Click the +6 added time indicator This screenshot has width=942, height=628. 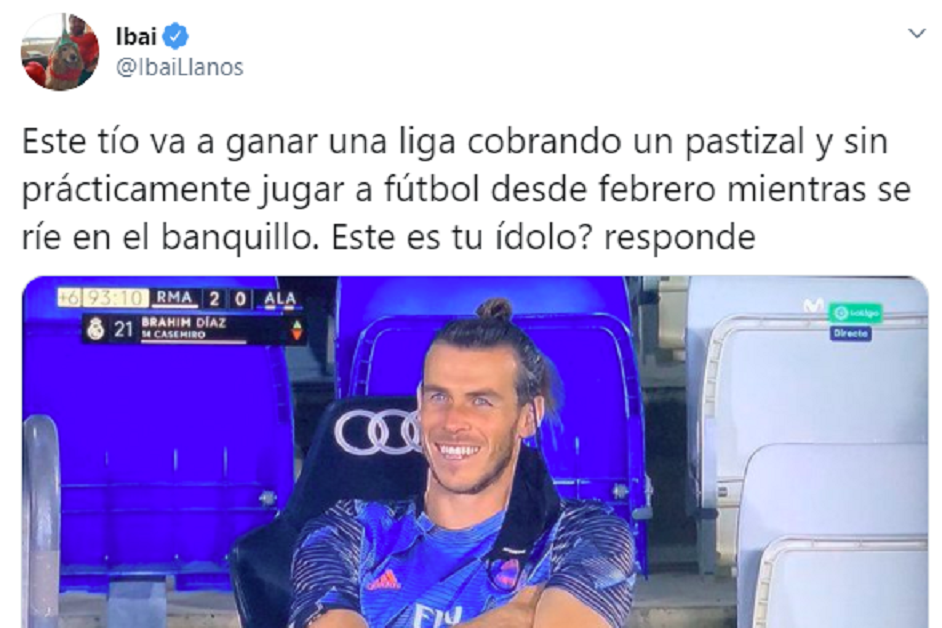pos(68,298)
